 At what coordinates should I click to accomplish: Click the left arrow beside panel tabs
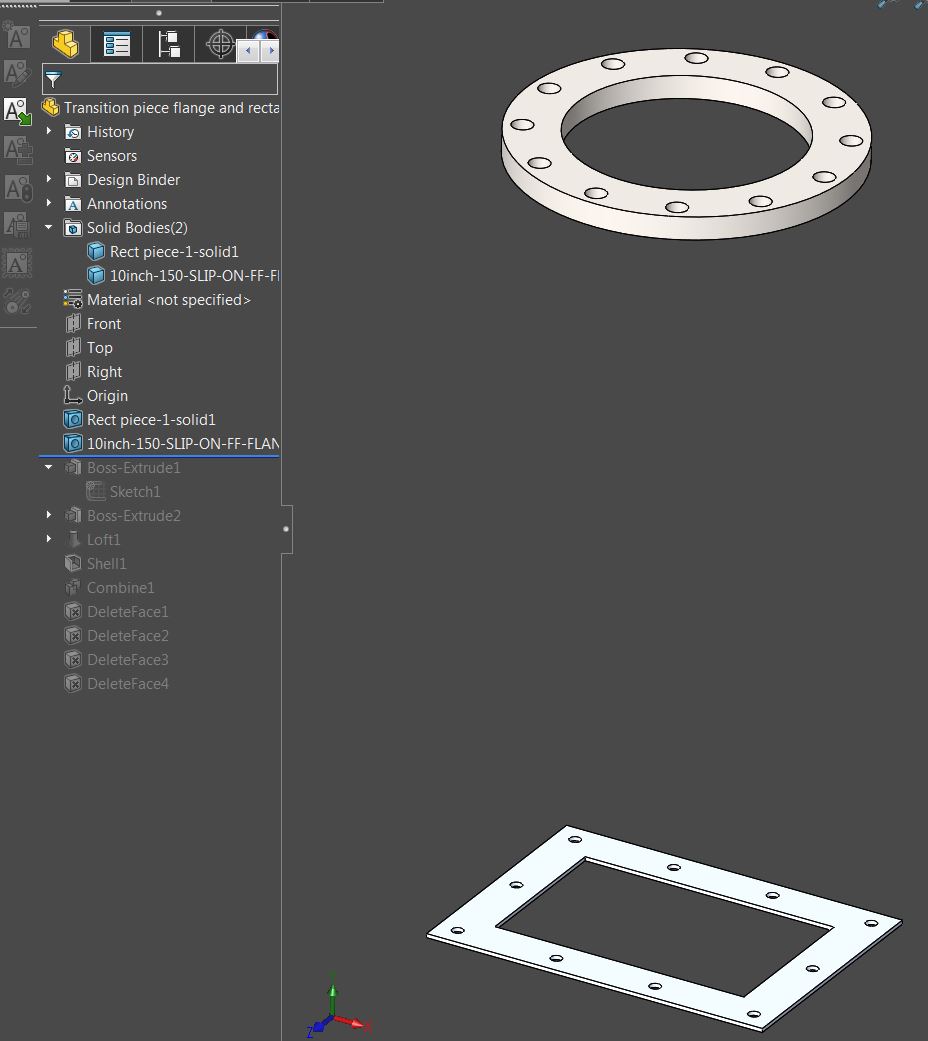[246, 49]
